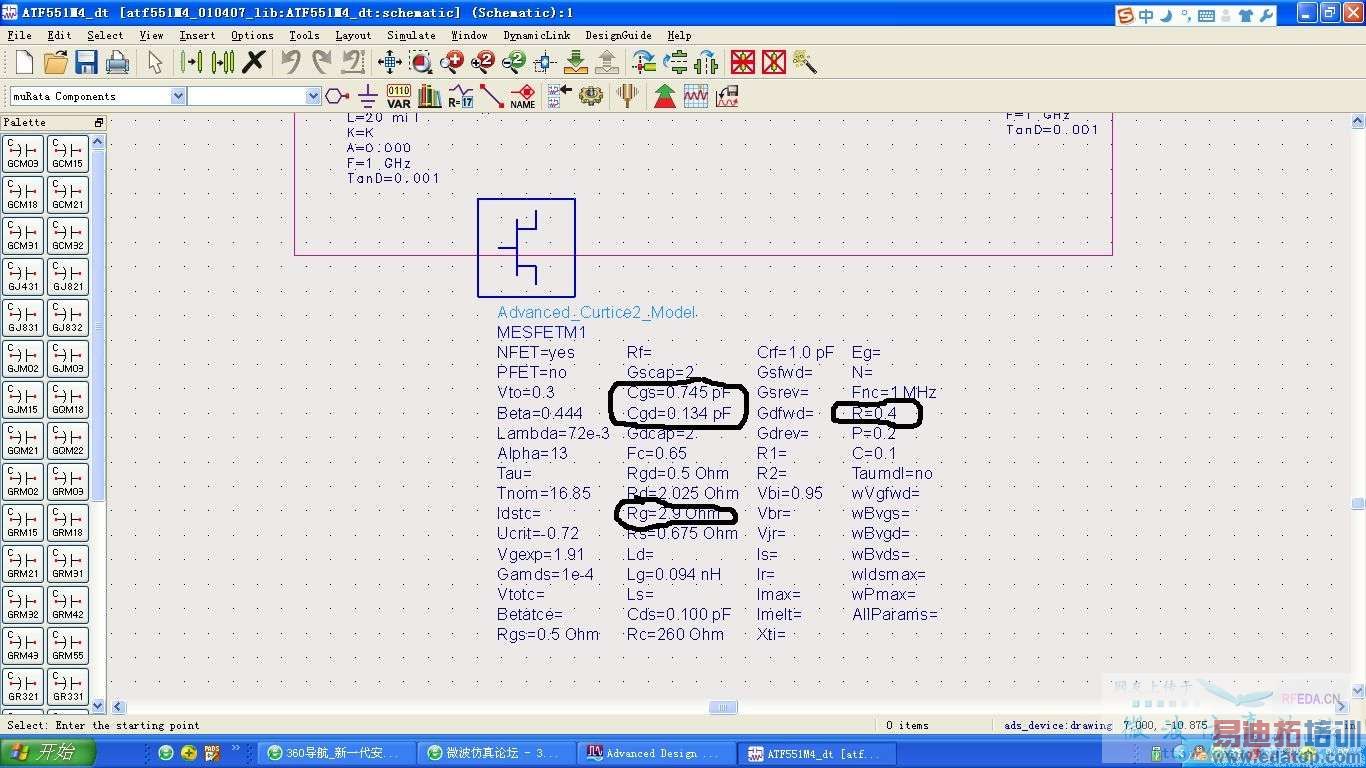Redo the action with the toolbar arrow
This screenshot has height=768, width=1366.
[x=322, y=62]
